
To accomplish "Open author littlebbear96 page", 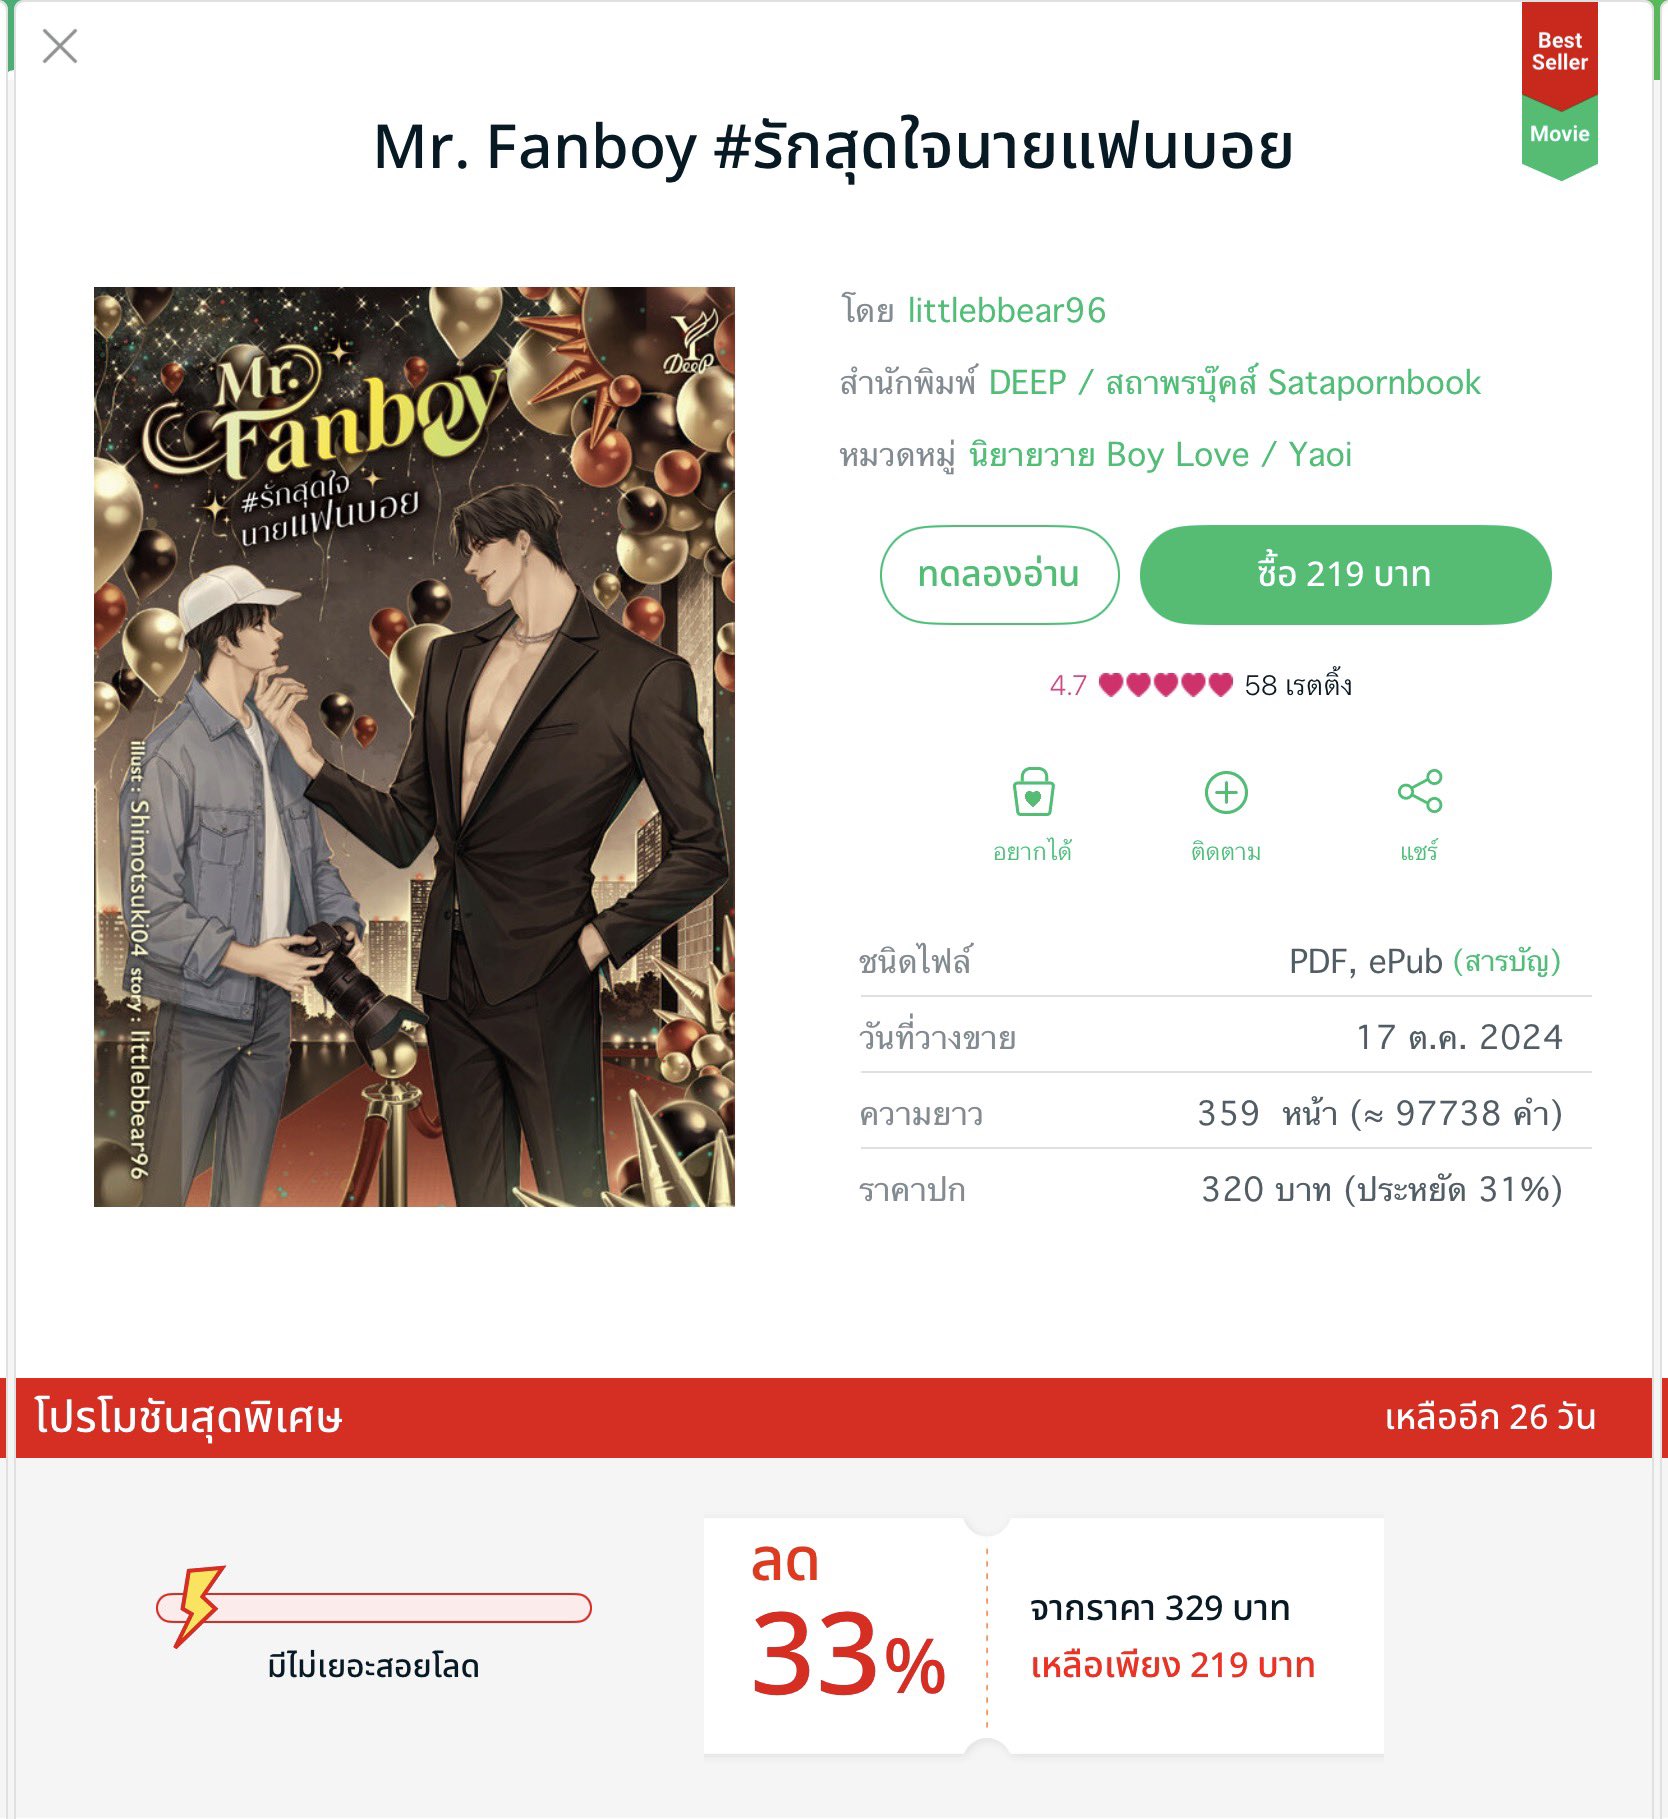I will pyautogui.click(x=1006, y=311).
